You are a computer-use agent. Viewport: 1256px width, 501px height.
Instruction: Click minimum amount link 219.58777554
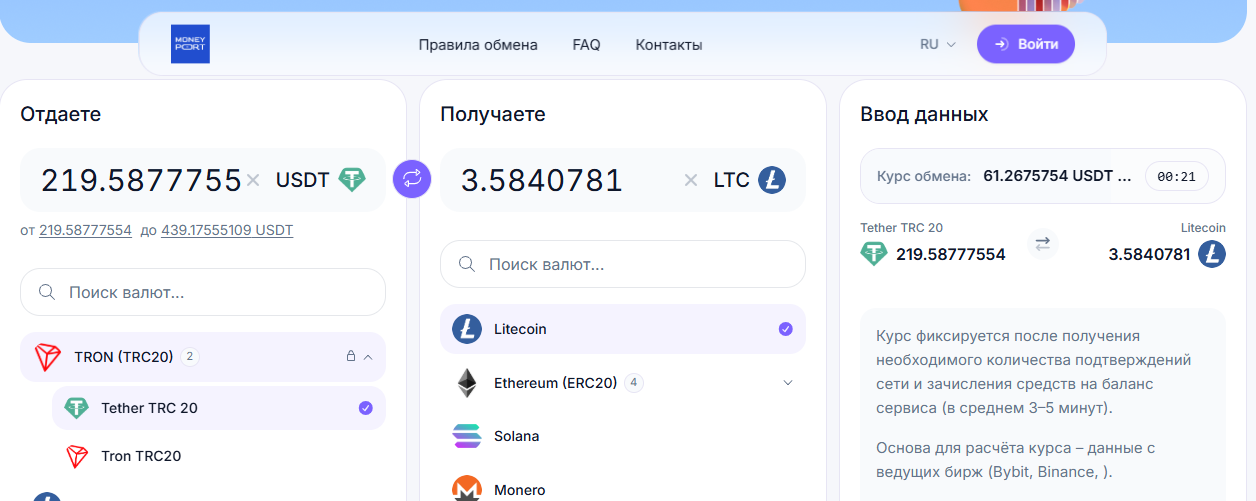(85, 230)
